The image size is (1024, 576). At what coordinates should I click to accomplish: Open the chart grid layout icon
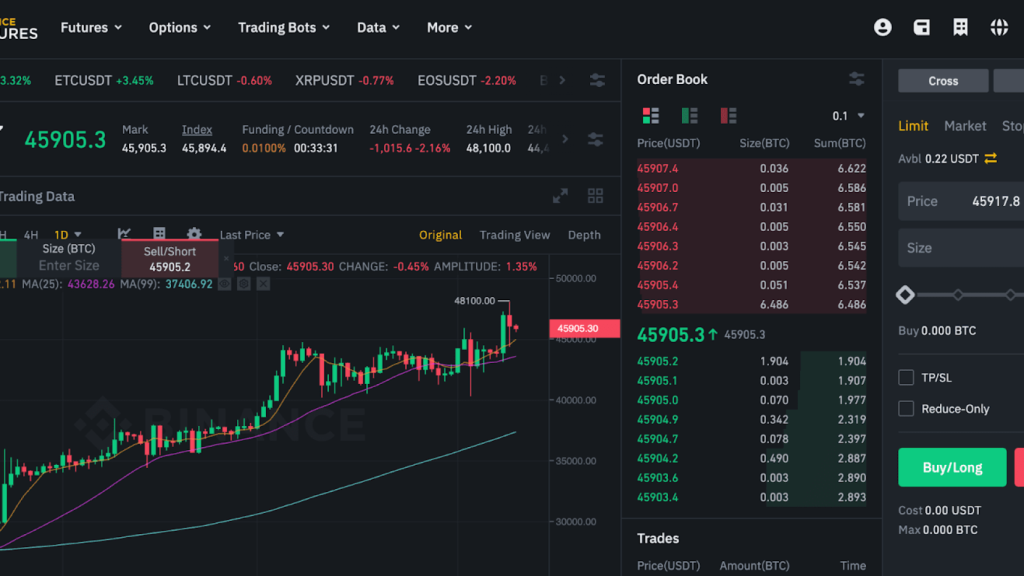[x=595, y=196]
